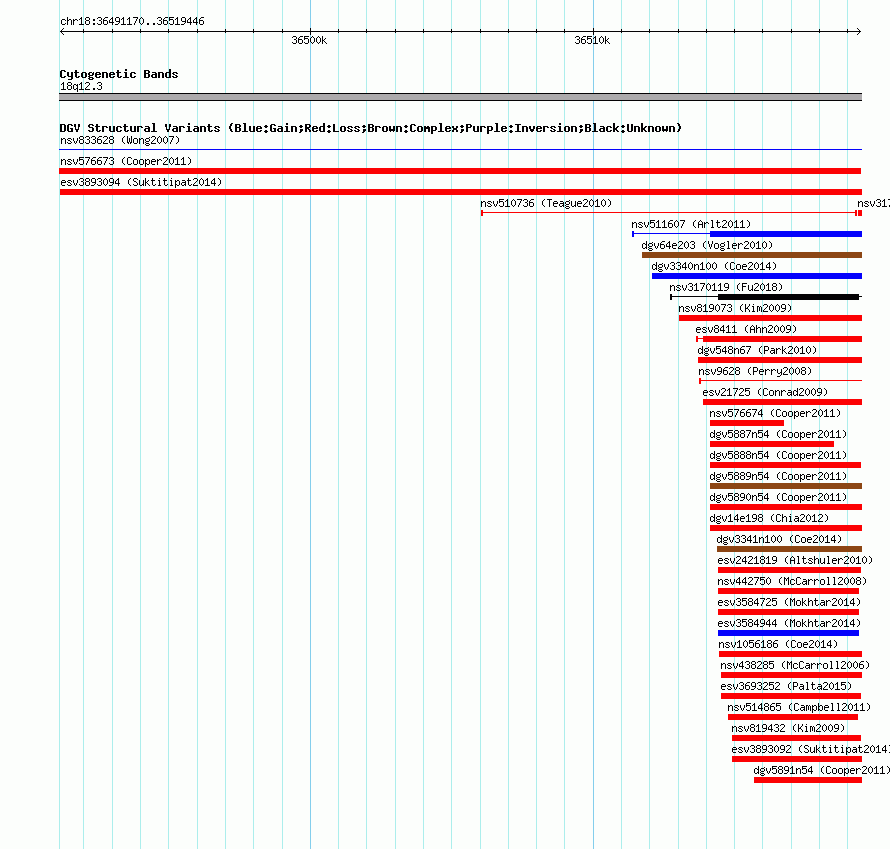Viewport: 890px width, 849px height.
Task: Click the blue esv3584944 gain bar
Action: point(788,633)
